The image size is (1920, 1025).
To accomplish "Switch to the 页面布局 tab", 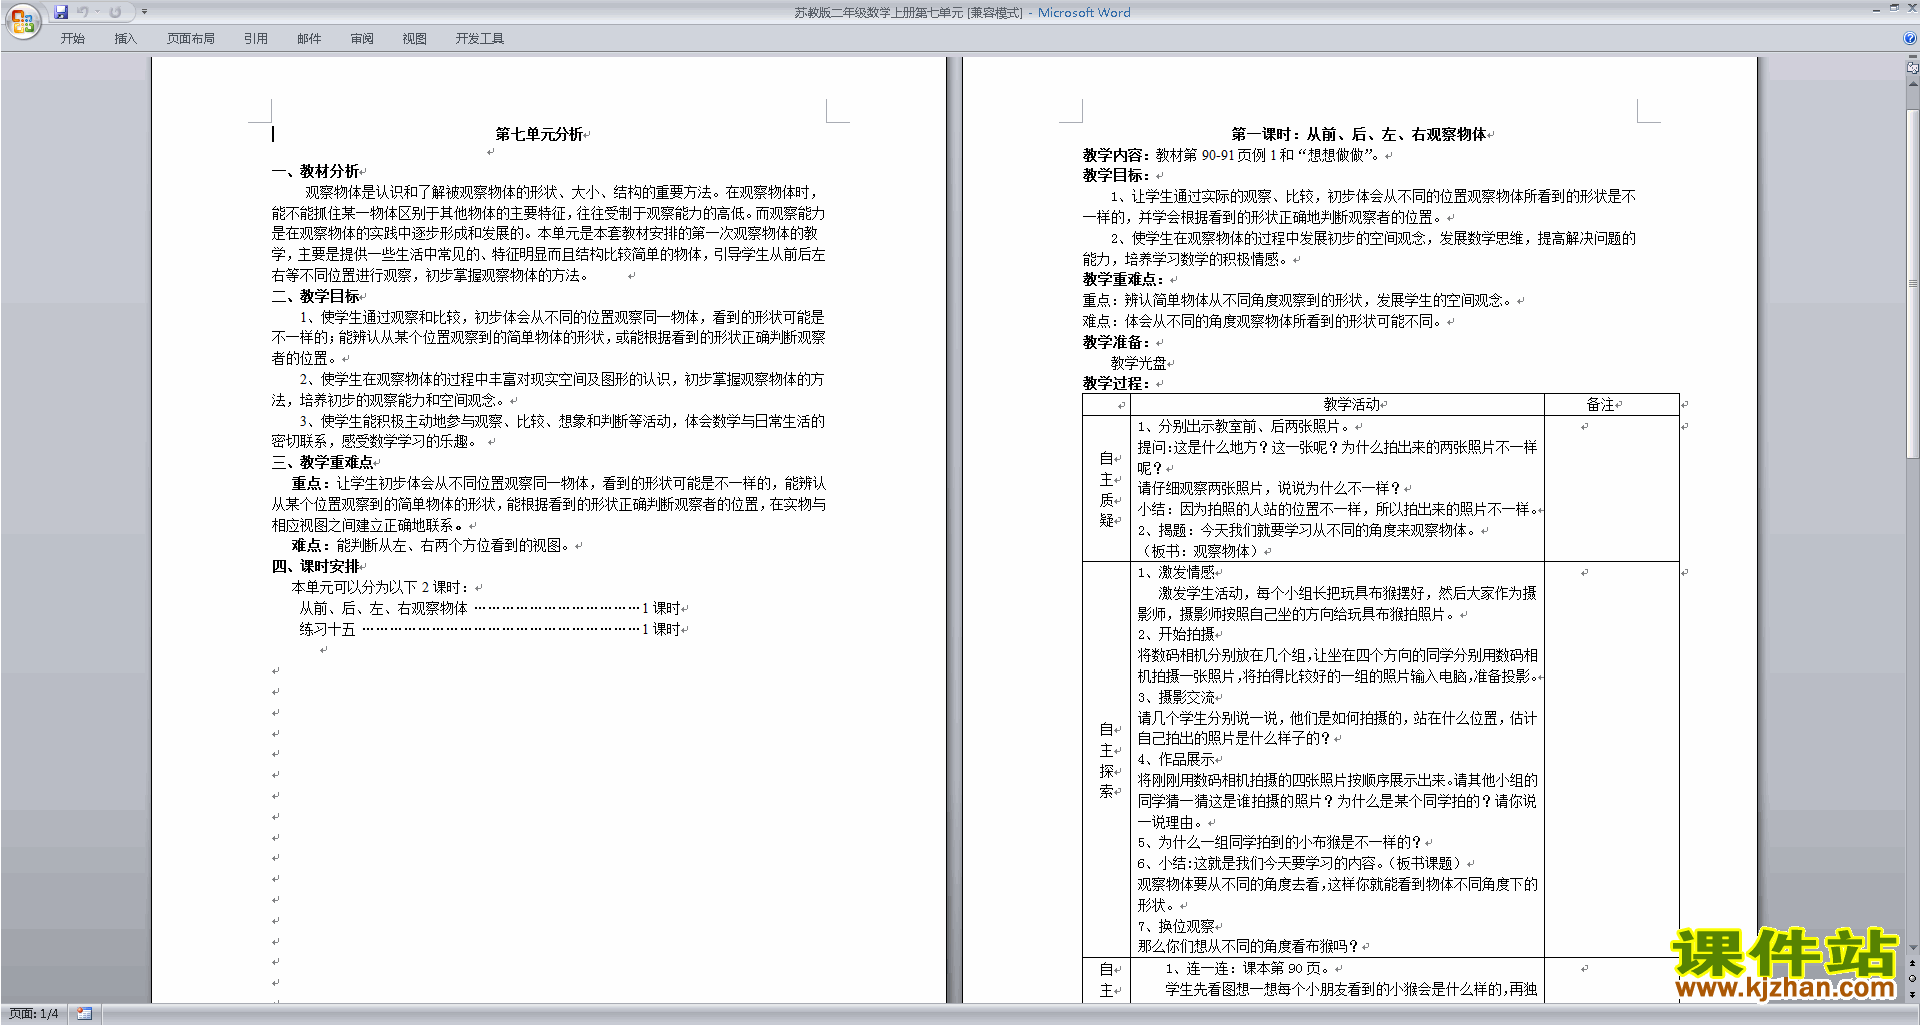I will [191, 39].
